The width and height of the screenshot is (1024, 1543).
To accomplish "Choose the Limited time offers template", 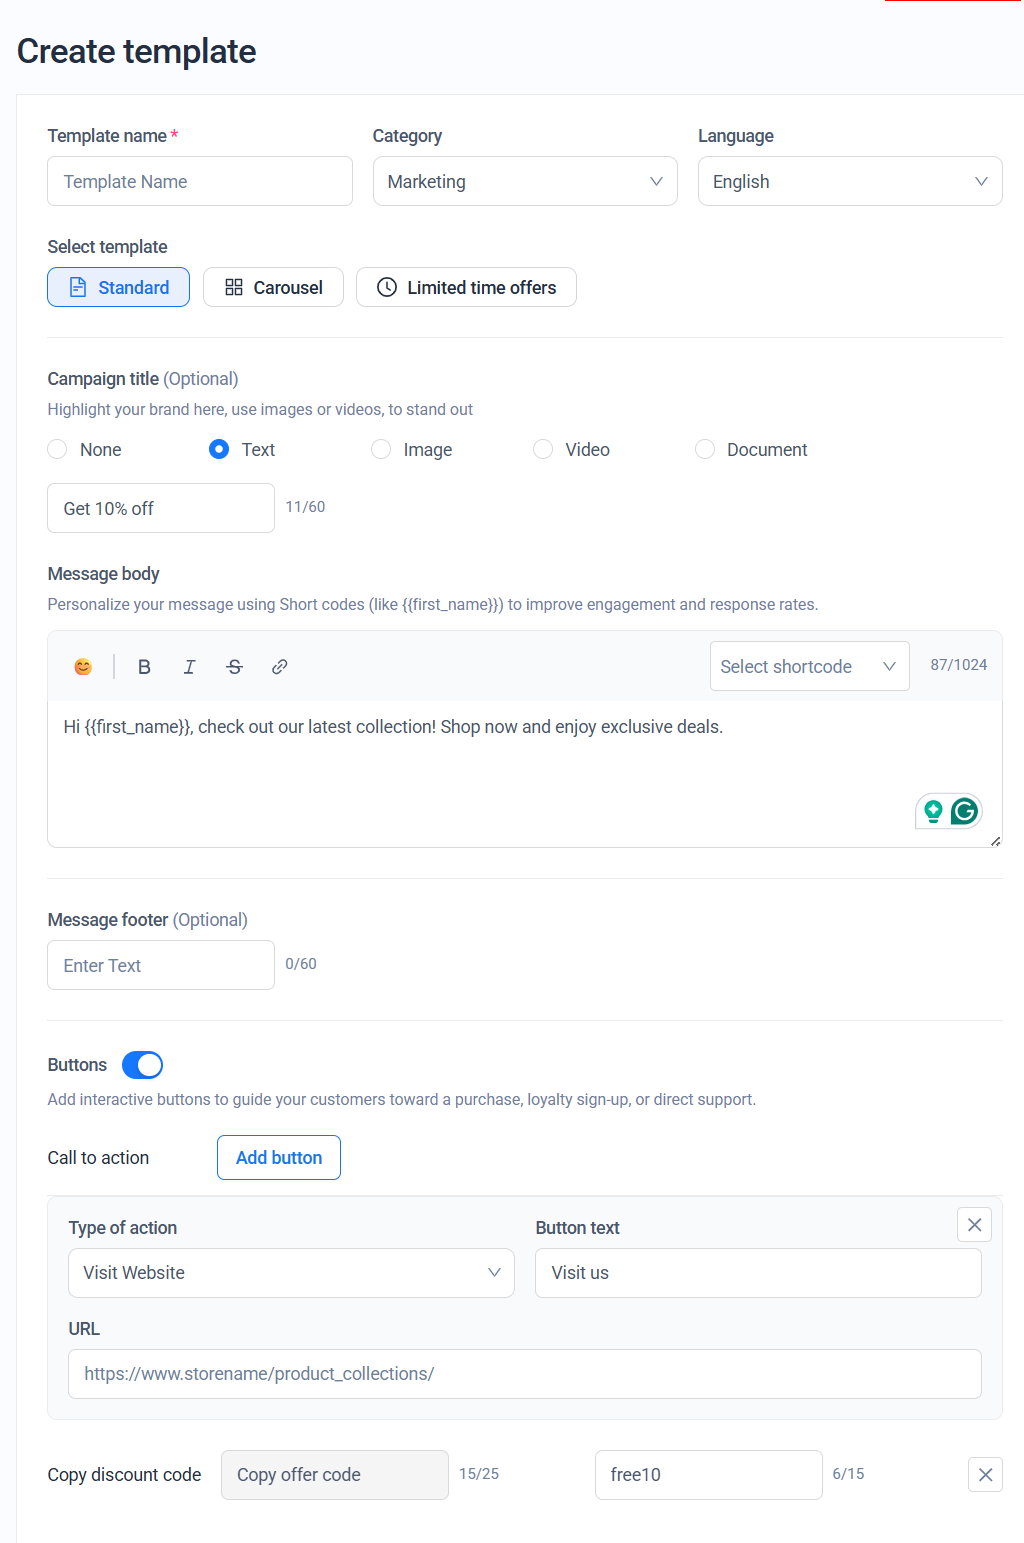I will [466, 287].
